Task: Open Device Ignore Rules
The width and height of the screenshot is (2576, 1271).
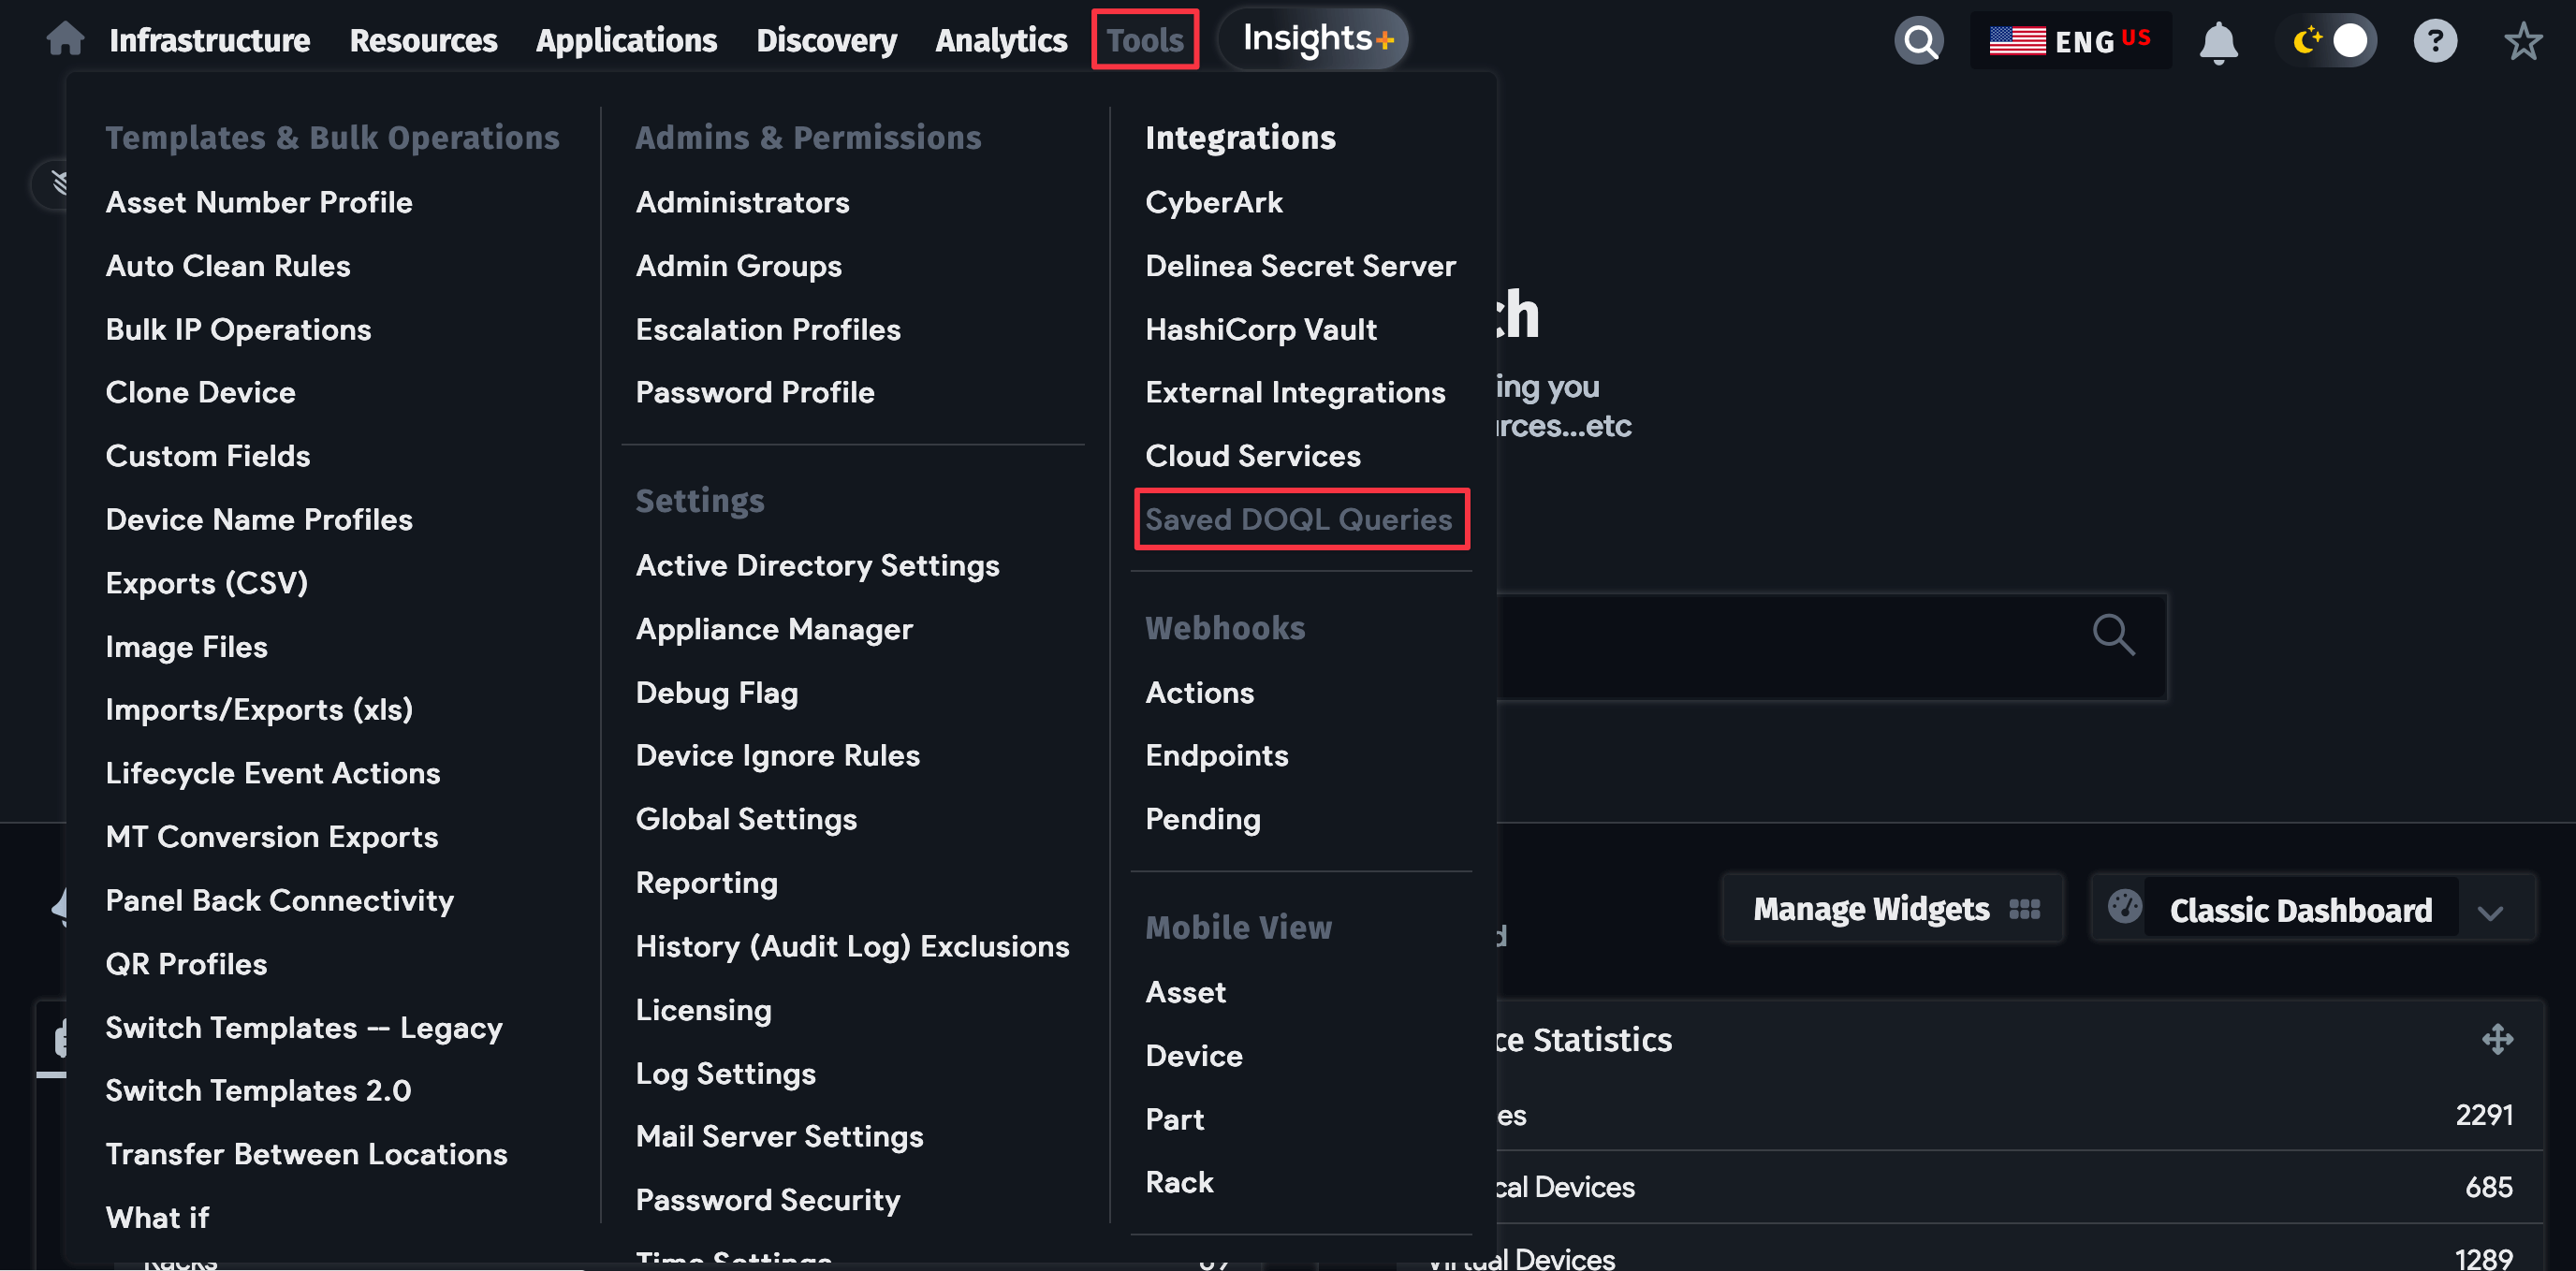Action: tap(778, 756)
